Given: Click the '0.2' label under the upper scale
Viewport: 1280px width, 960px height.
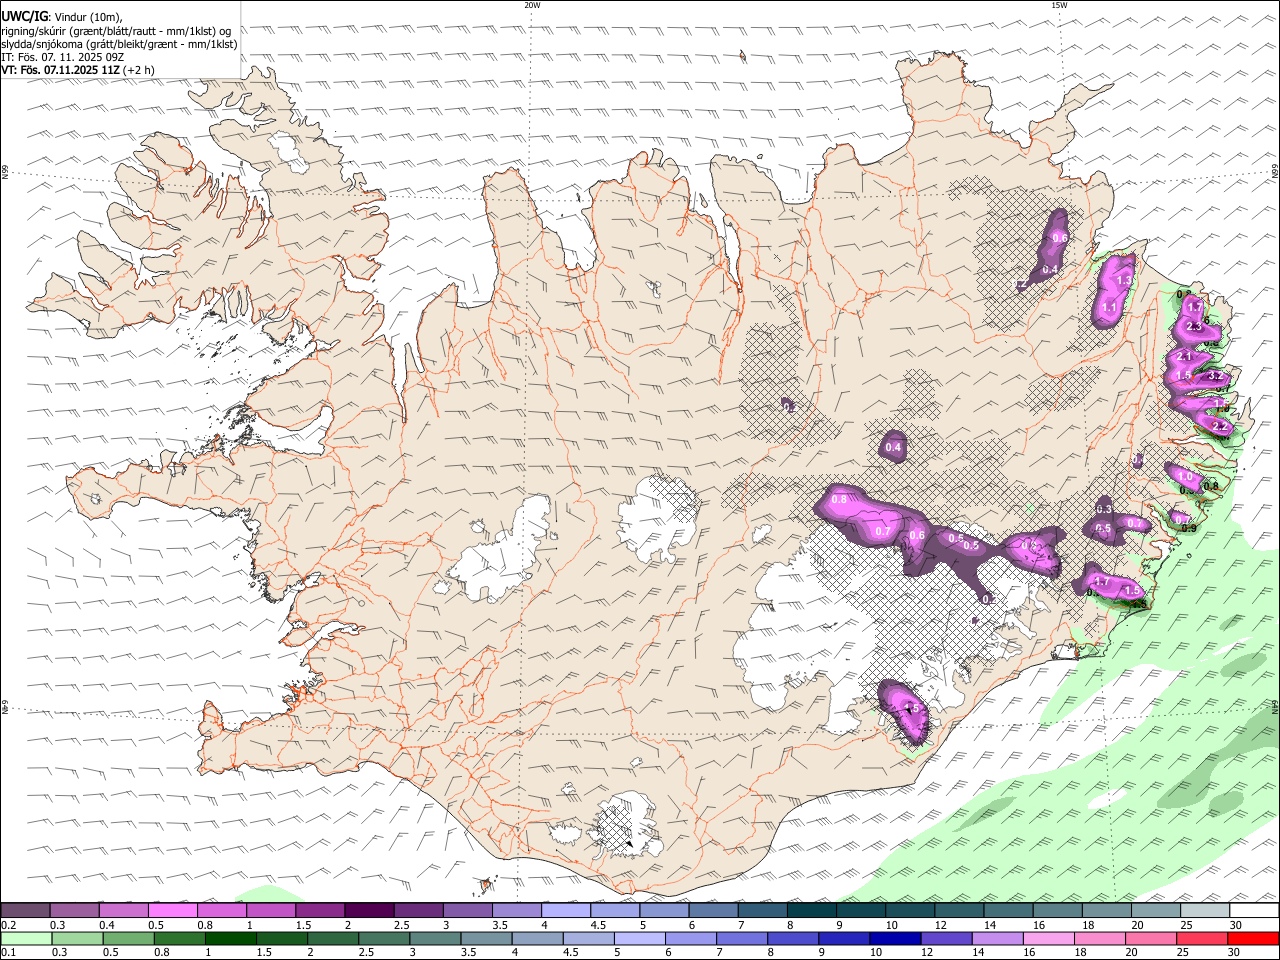Looking at the screenshot, I should (x=8, y=925).
